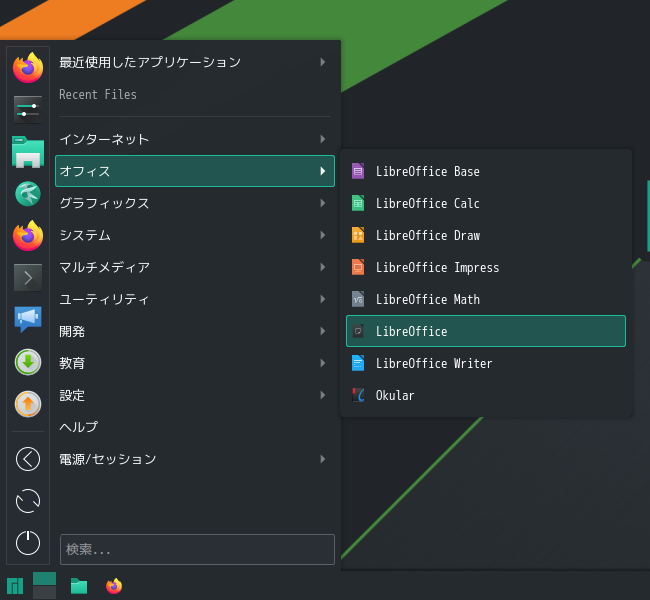Launch Firefox from the taskbar
The height and width of the screenshot is (600, 650).
[114, 586]
